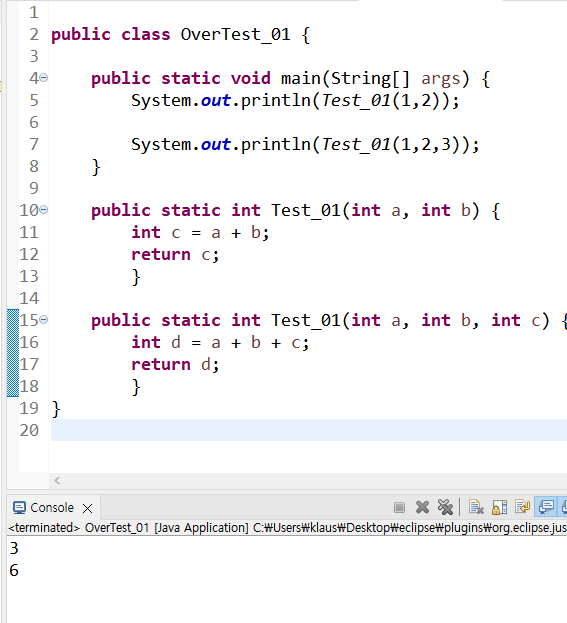Click the Terminate button in Console toolbar

(399, 507)
